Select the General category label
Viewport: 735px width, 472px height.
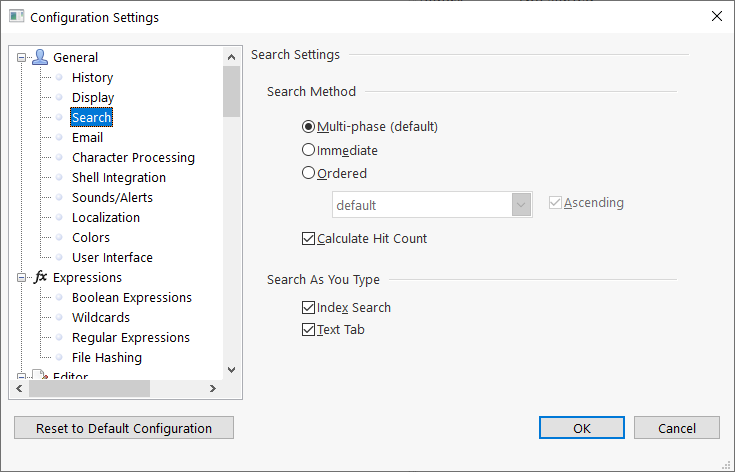[75, 58]
